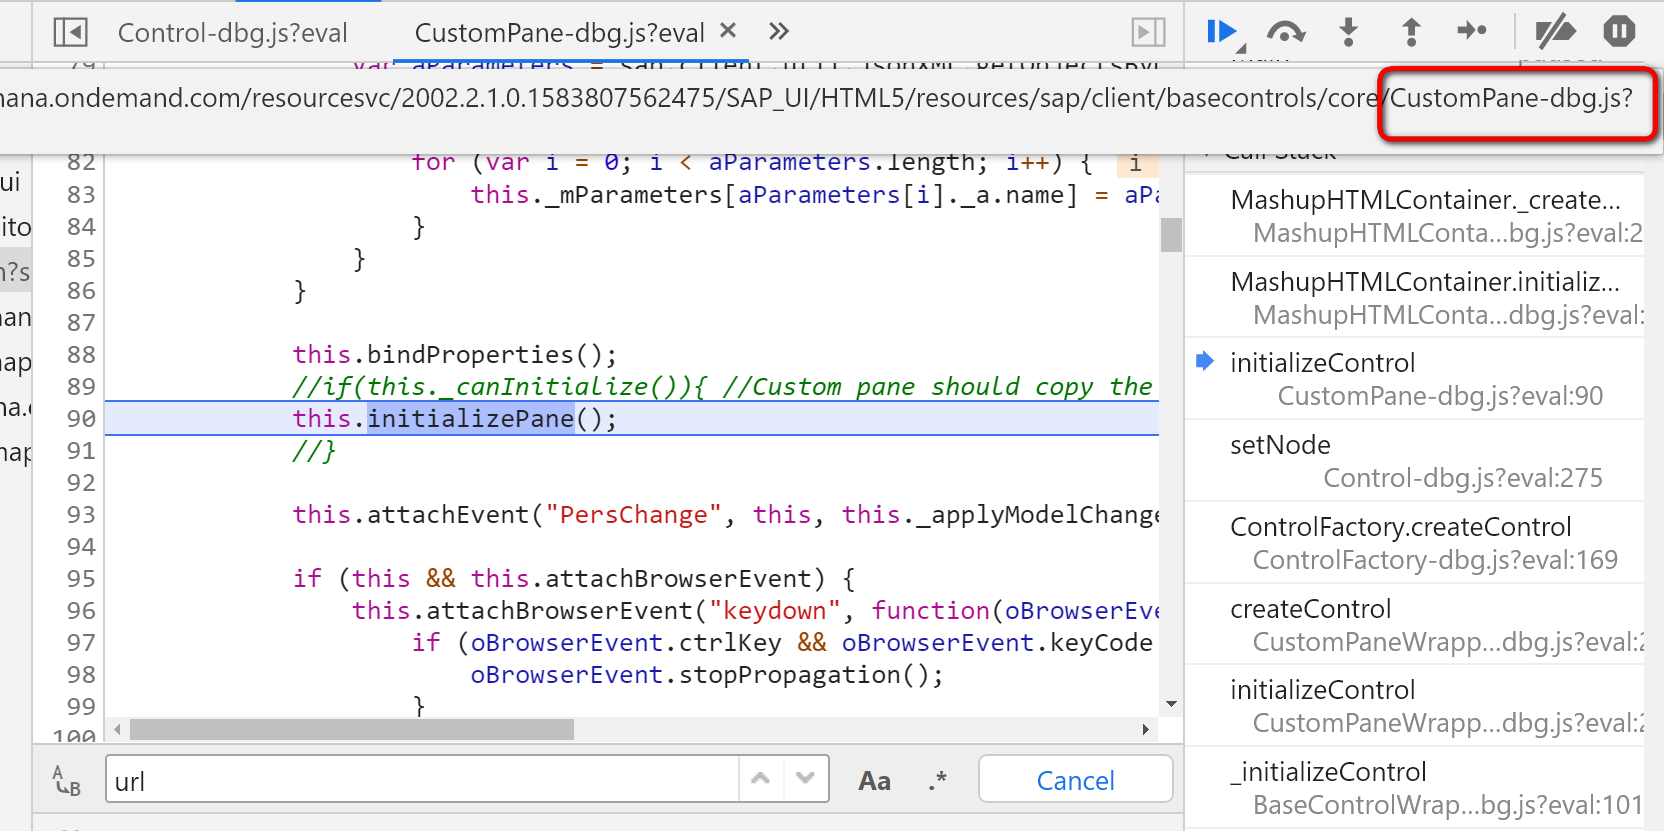Close the CustomPane-dbg.js?eval tab
The height and width of the screenshot is (831, 1664).
point(728,31)
